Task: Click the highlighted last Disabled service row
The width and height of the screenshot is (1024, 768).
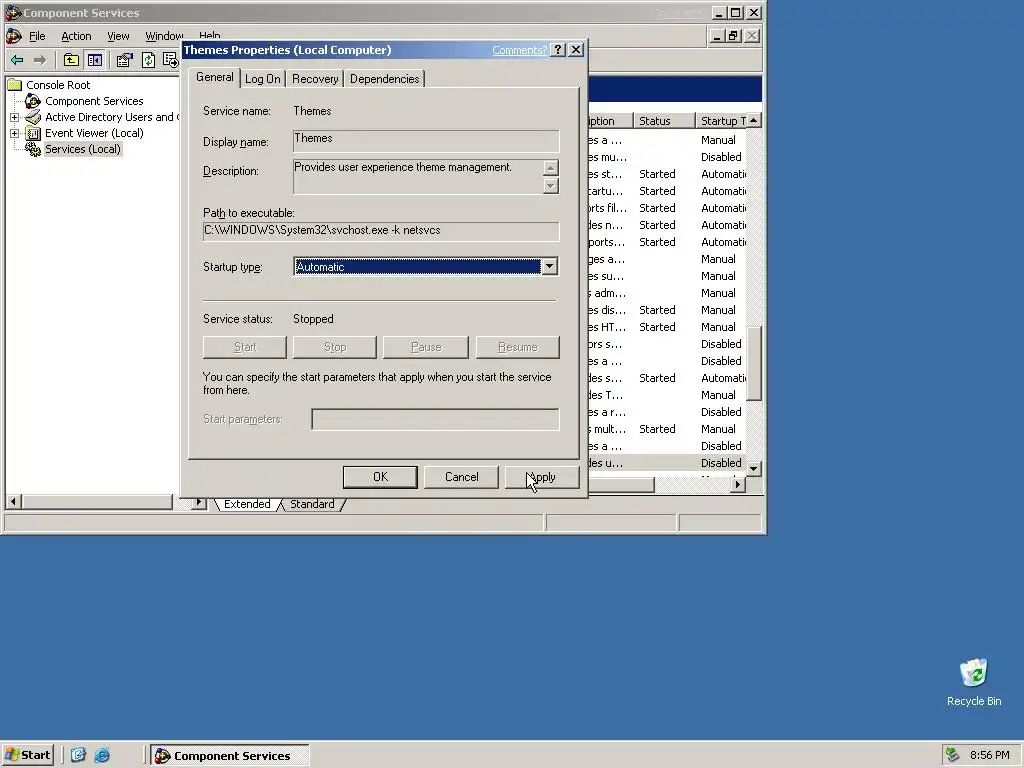Action: 667,463
